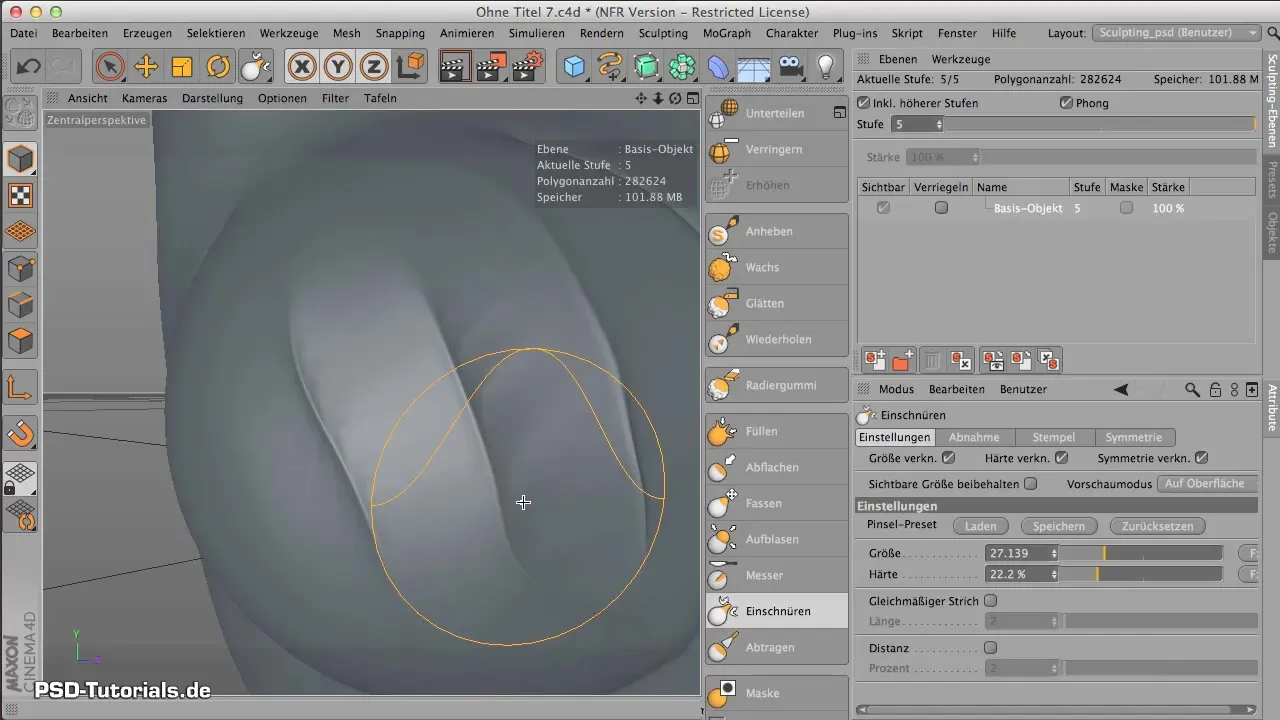This screenshot has height=720, width=1280.
Task: Select the live selection tool
Action: click(110, 67)
